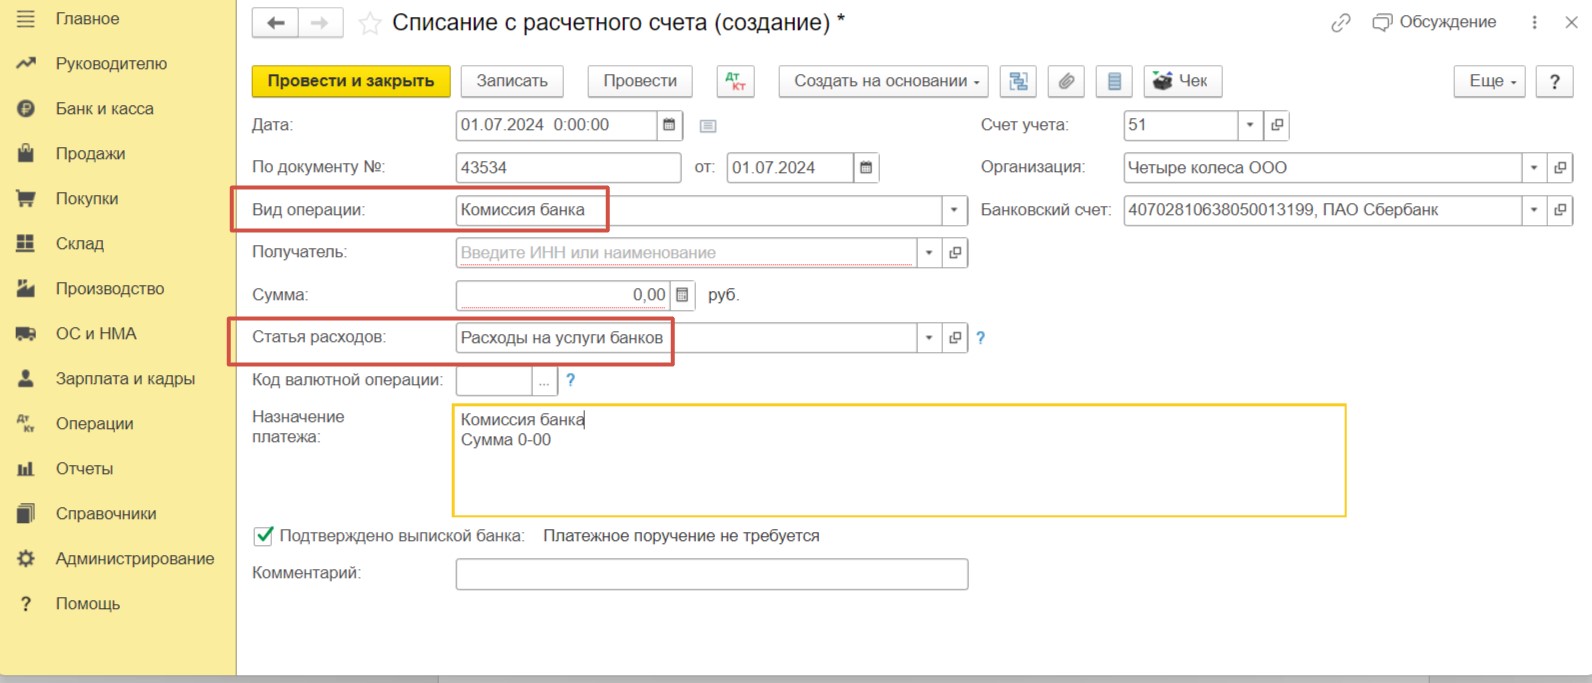Viewport: 1592px width, 683px height.
Task: Click the paperclip attachments icon
Action: tap(1066, 81)
